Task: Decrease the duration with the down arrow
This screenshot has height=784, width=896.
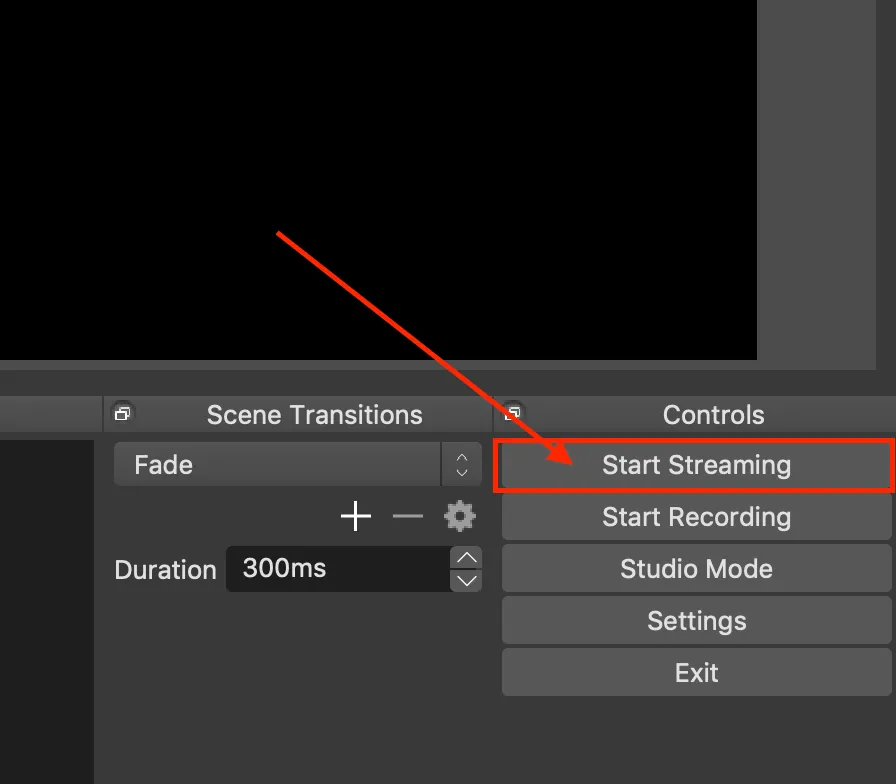Action: (x=465, y=580)
